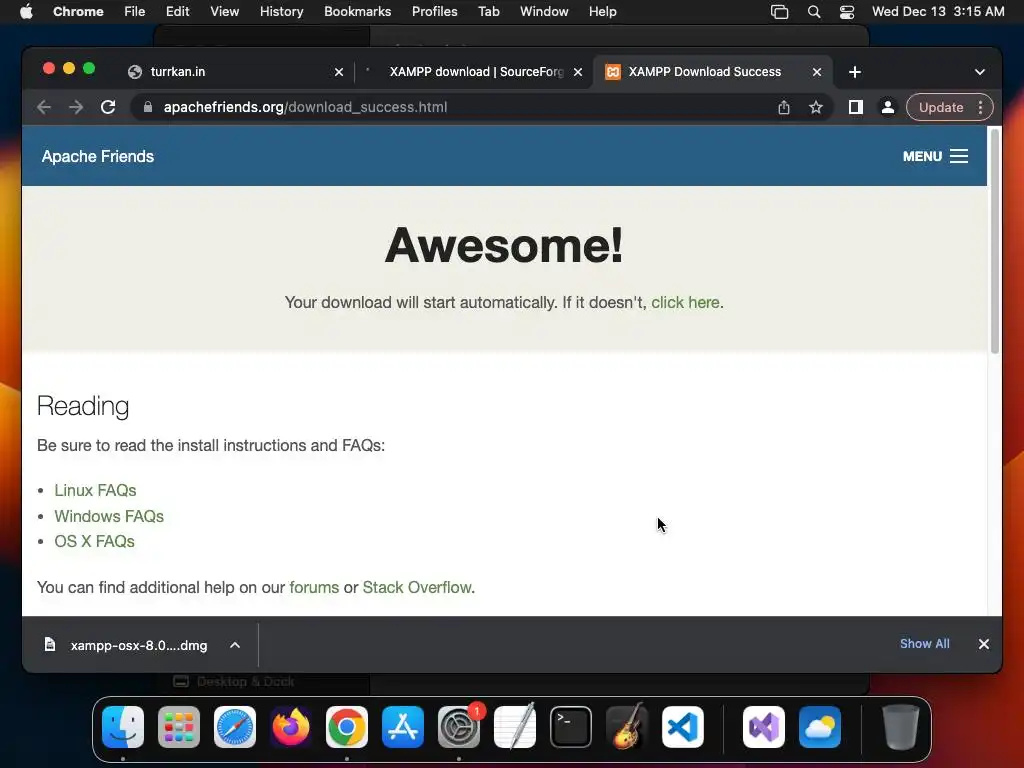This screenshot has width=1024, height=768.
Task: Open the Windows FAQs link
Action: [109, 516]
